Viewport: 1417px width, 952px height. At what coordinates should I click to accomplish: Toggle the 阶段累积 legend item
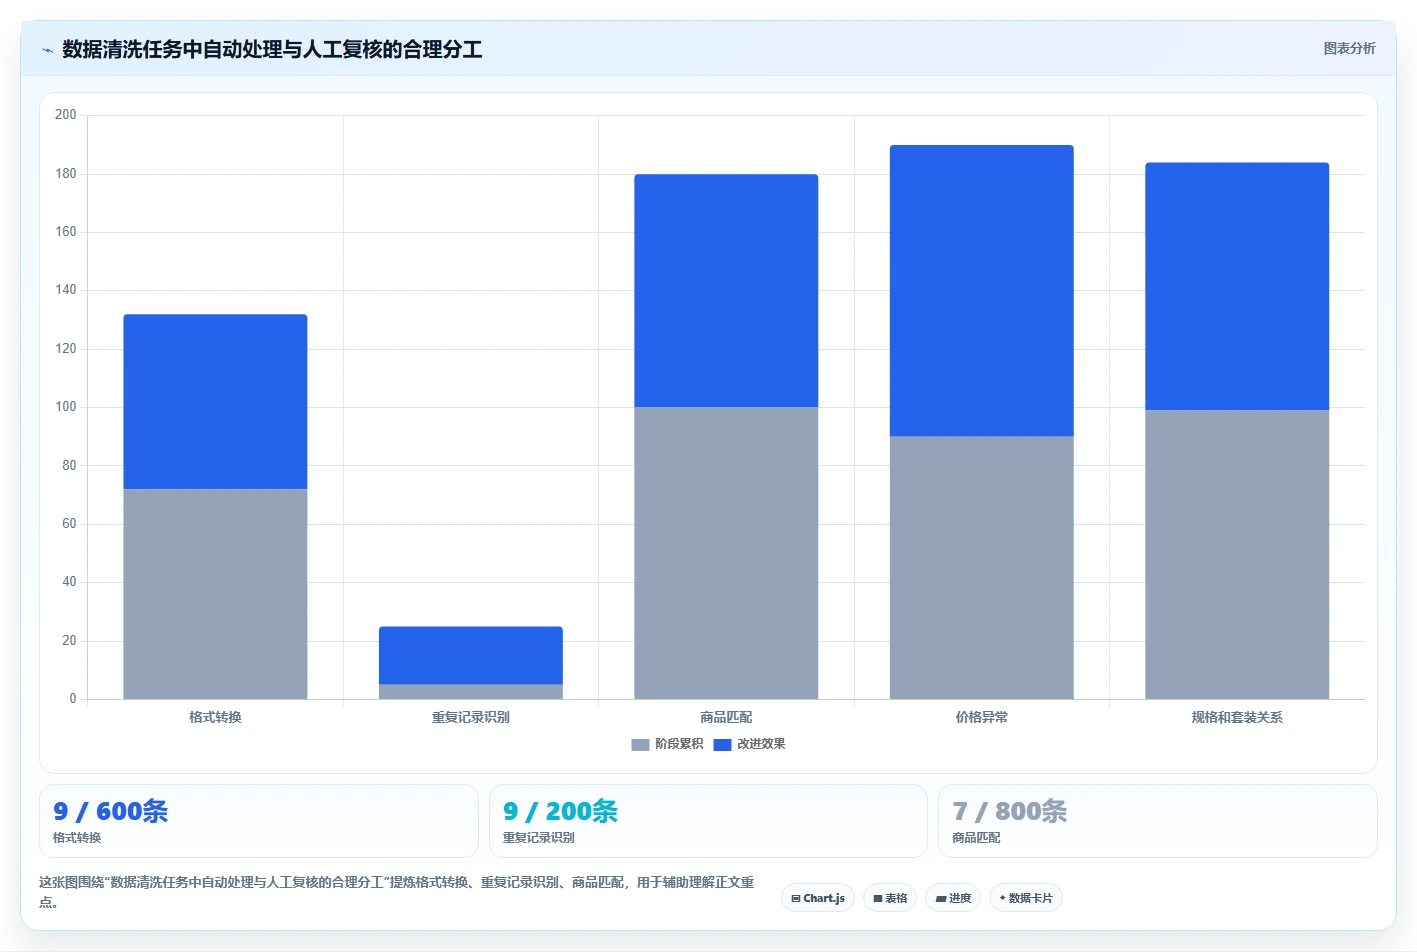pyautogui.click(x=667, y=744)
